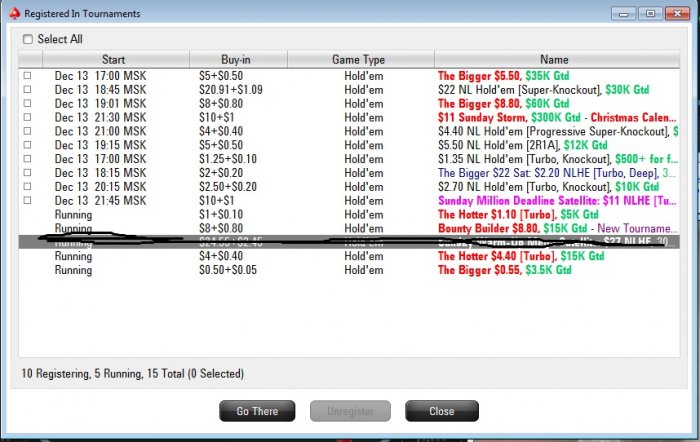This screenshot has width=700, height=442.
Task: Check the box for $1.35 Turbo Knockout row
Action: pyautogui.click(x=27, y=158)
